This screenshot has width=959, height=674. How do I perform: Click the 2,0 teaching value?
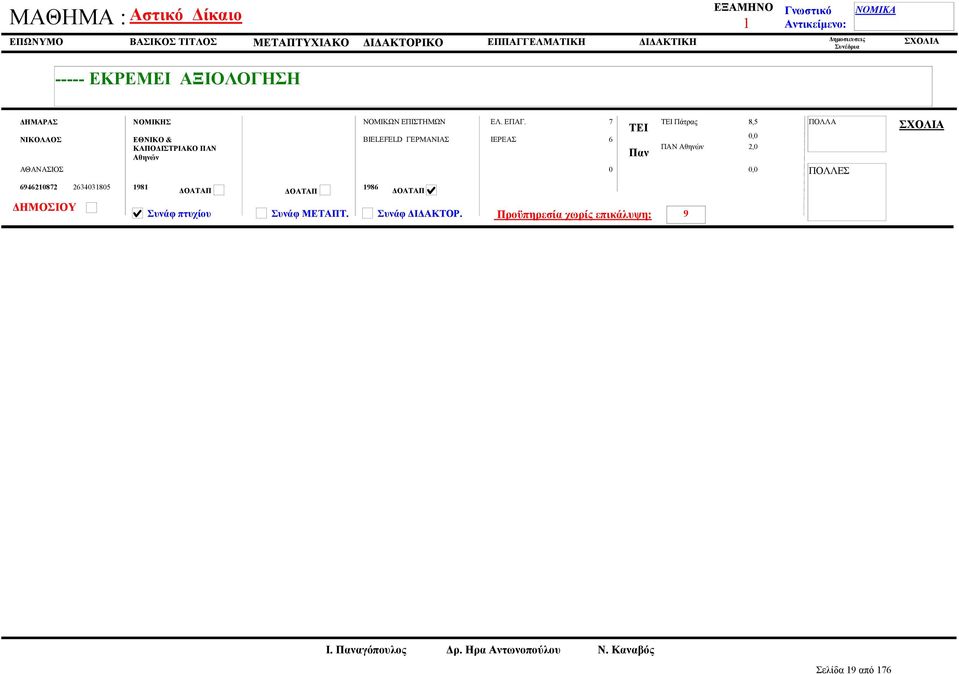pos(753,147)
